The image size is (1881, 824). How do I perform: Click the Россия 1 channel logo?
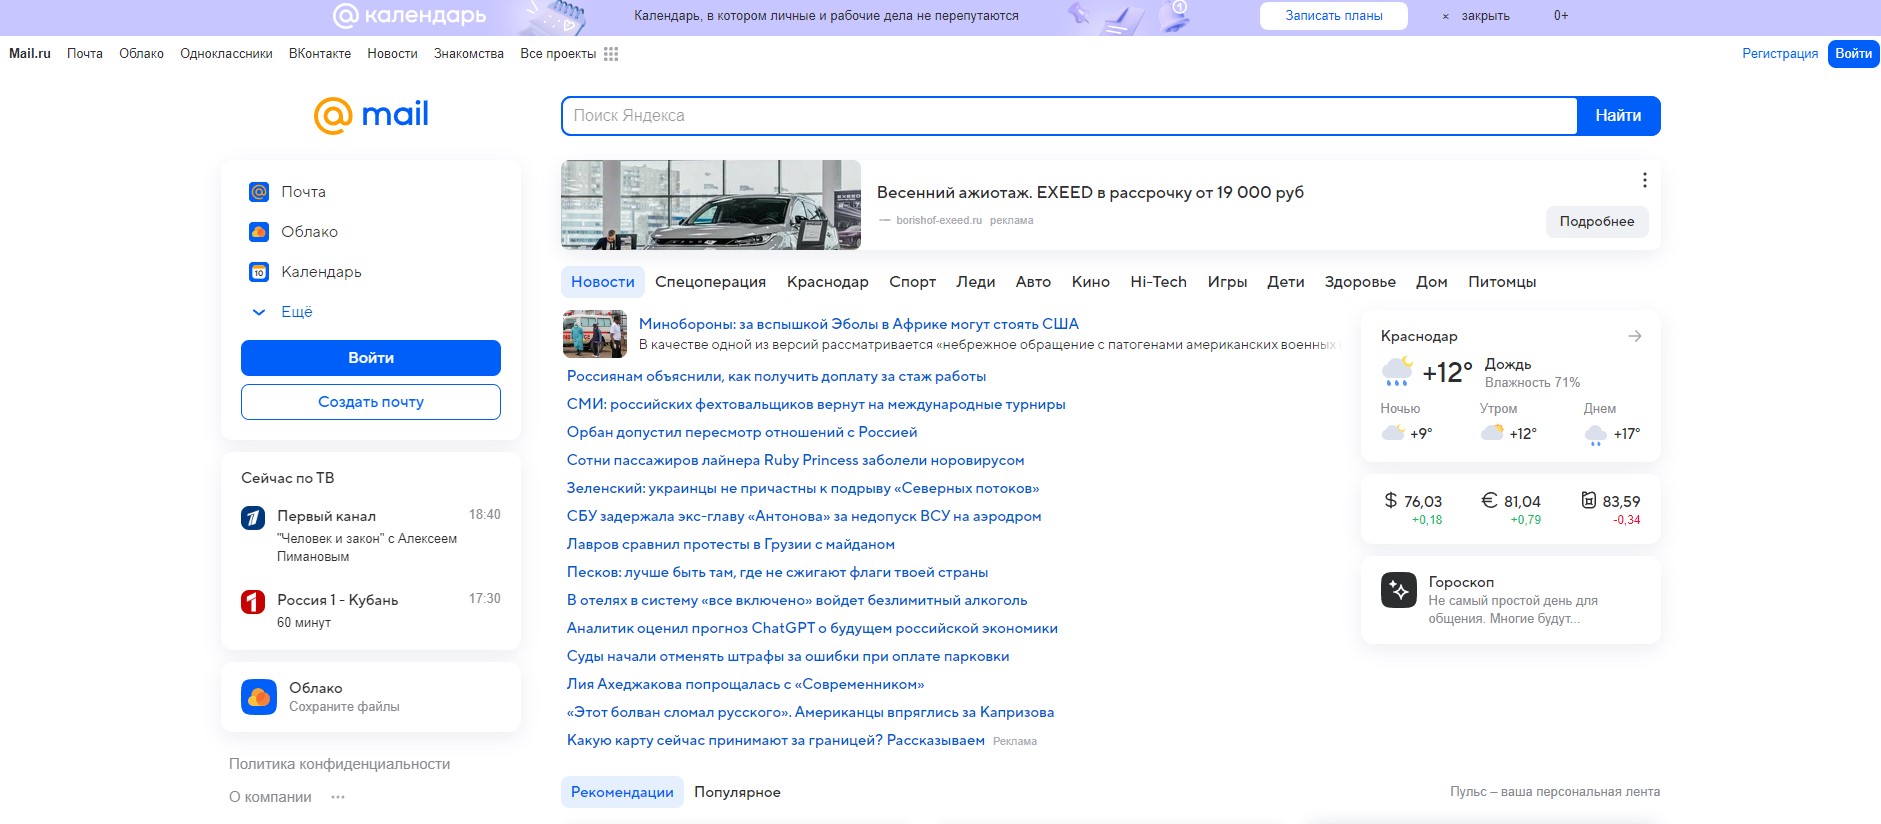pos(253,602)
